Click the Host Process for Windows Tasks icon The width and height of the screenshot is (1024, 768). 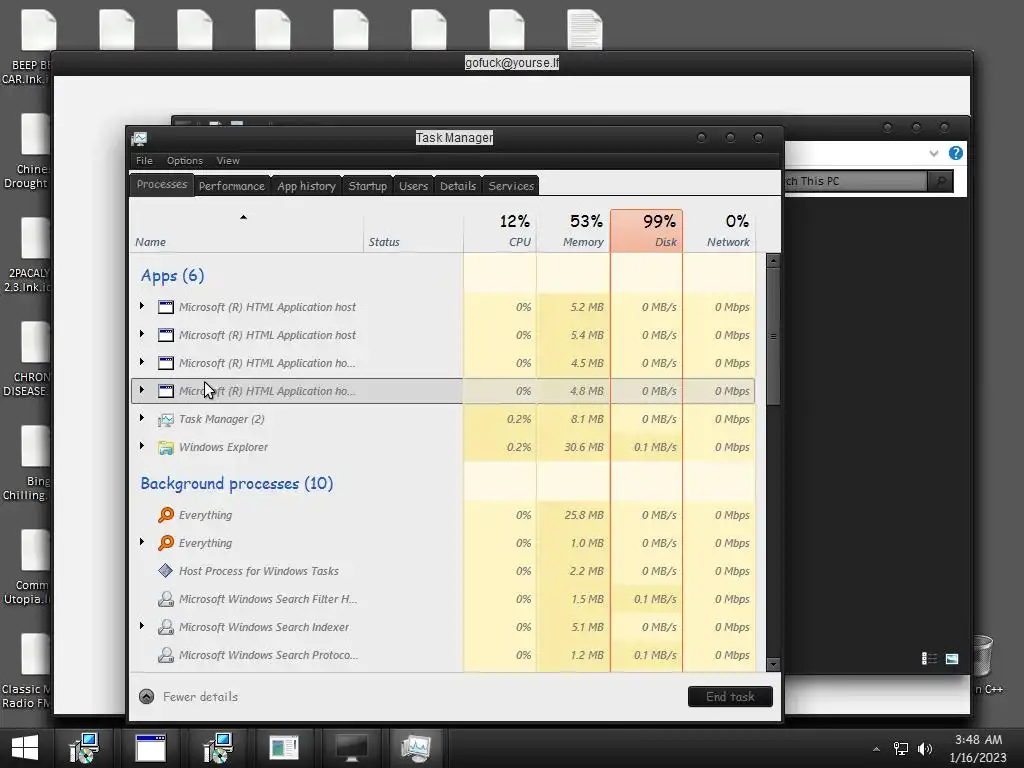[x=166, y=571]
